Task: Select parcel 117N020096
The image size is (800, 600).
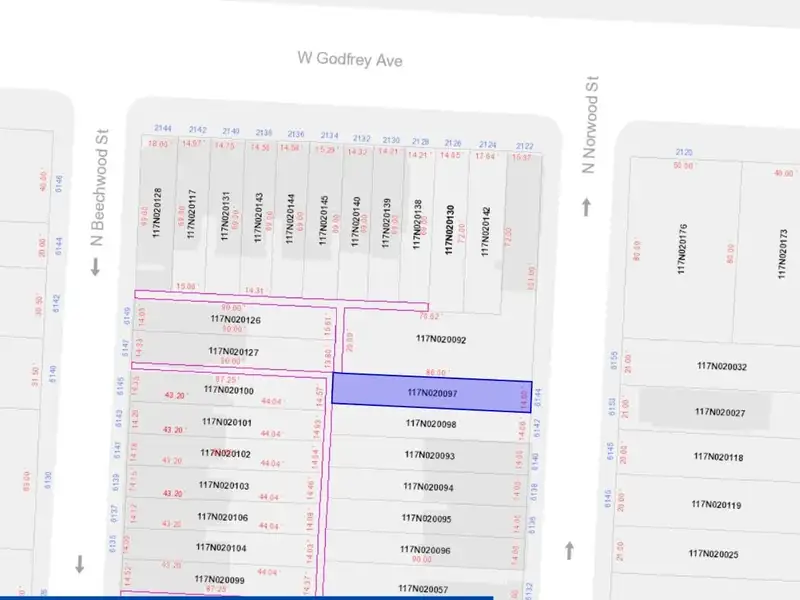Action: (426, 550)
